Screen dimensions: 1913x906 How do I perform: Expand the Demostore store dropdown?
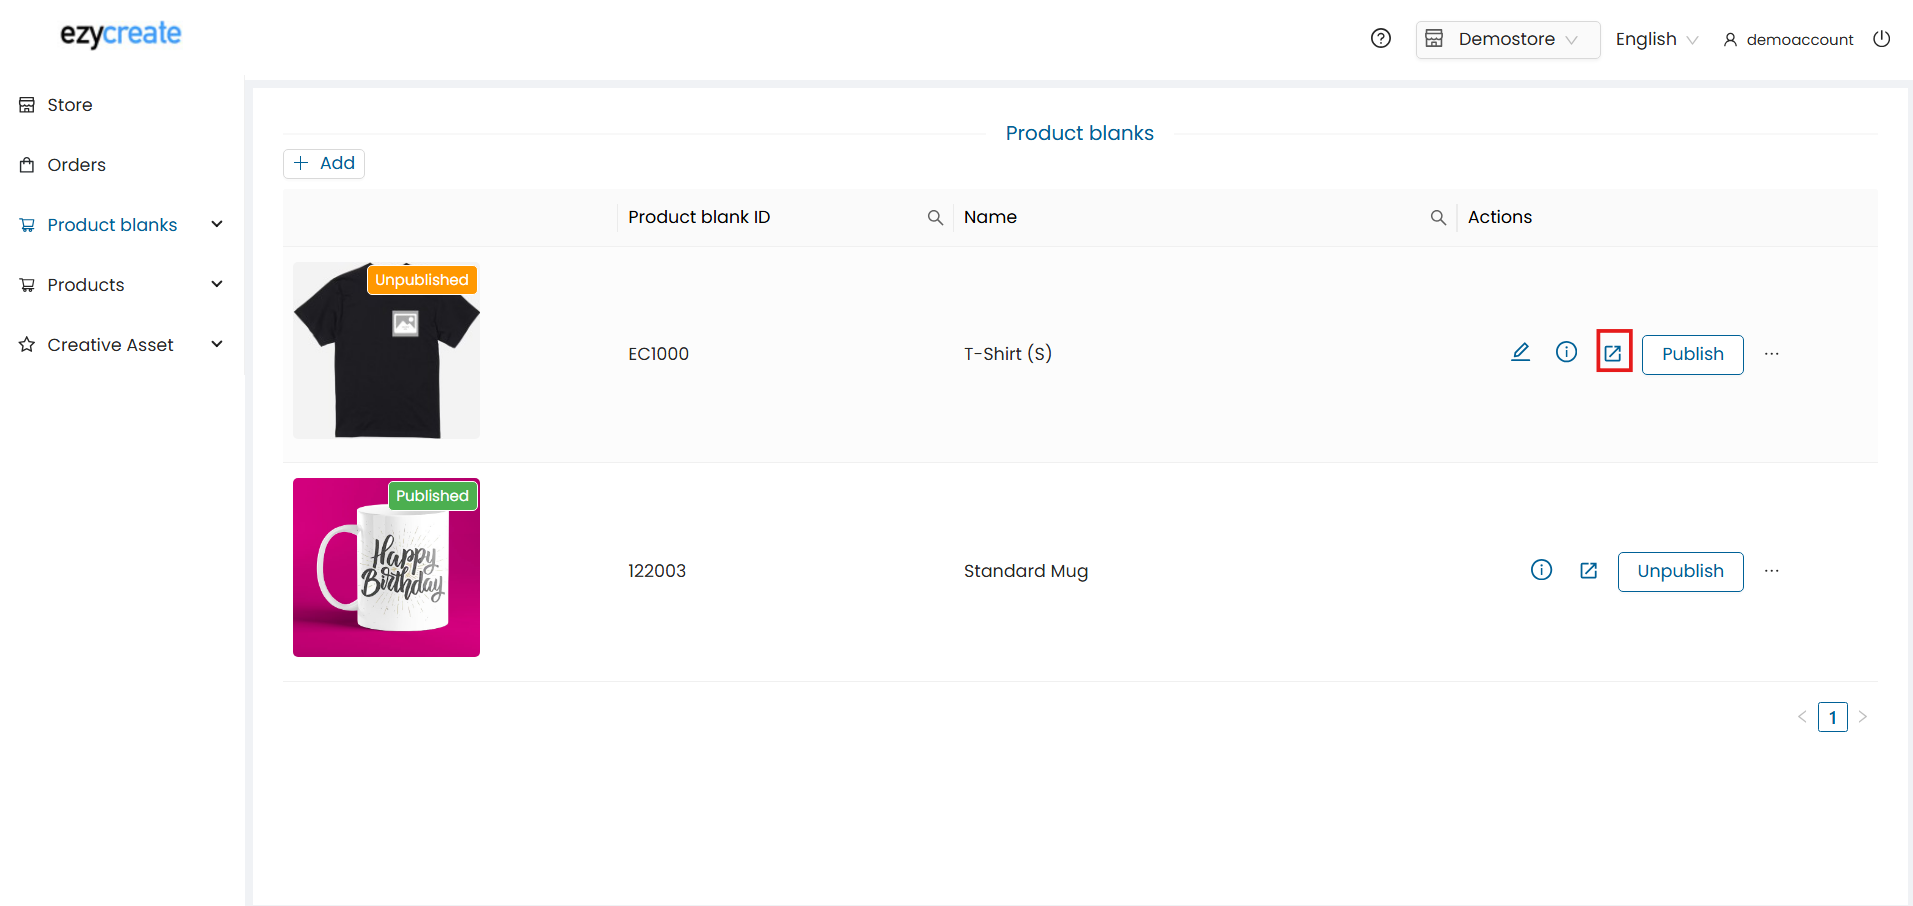point(1507,40)
